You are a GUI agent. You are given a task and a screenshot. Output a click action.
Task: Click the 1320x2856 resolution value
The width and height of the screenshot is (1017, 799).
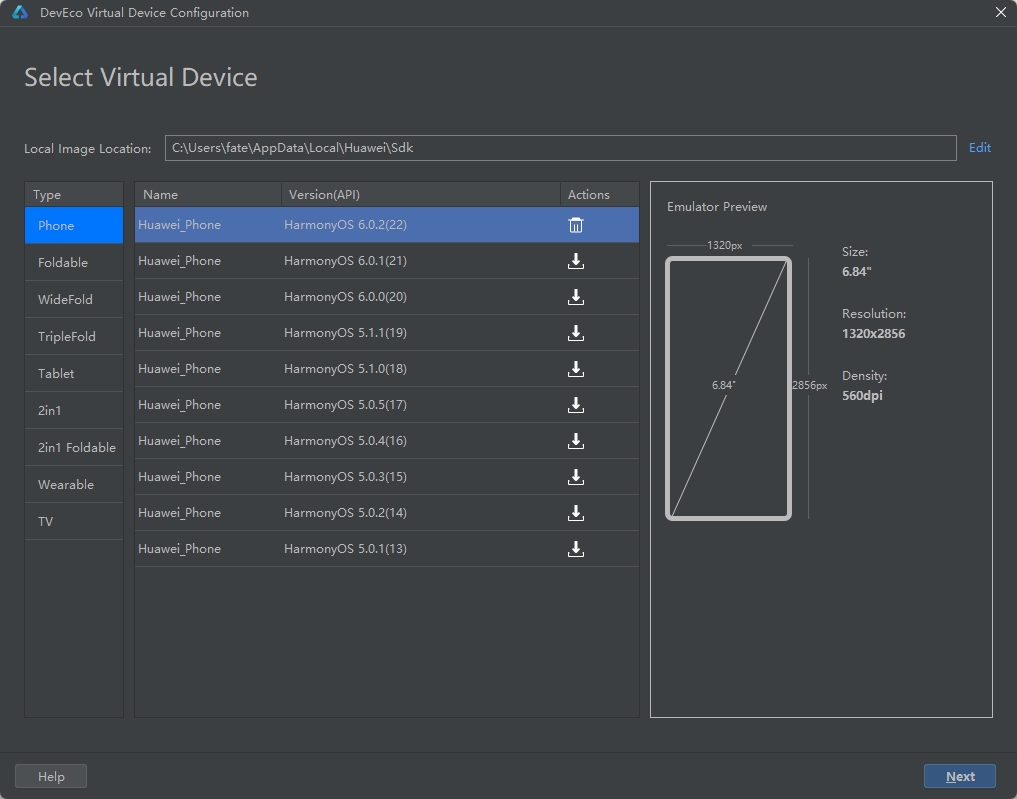[x=874, y=334]
